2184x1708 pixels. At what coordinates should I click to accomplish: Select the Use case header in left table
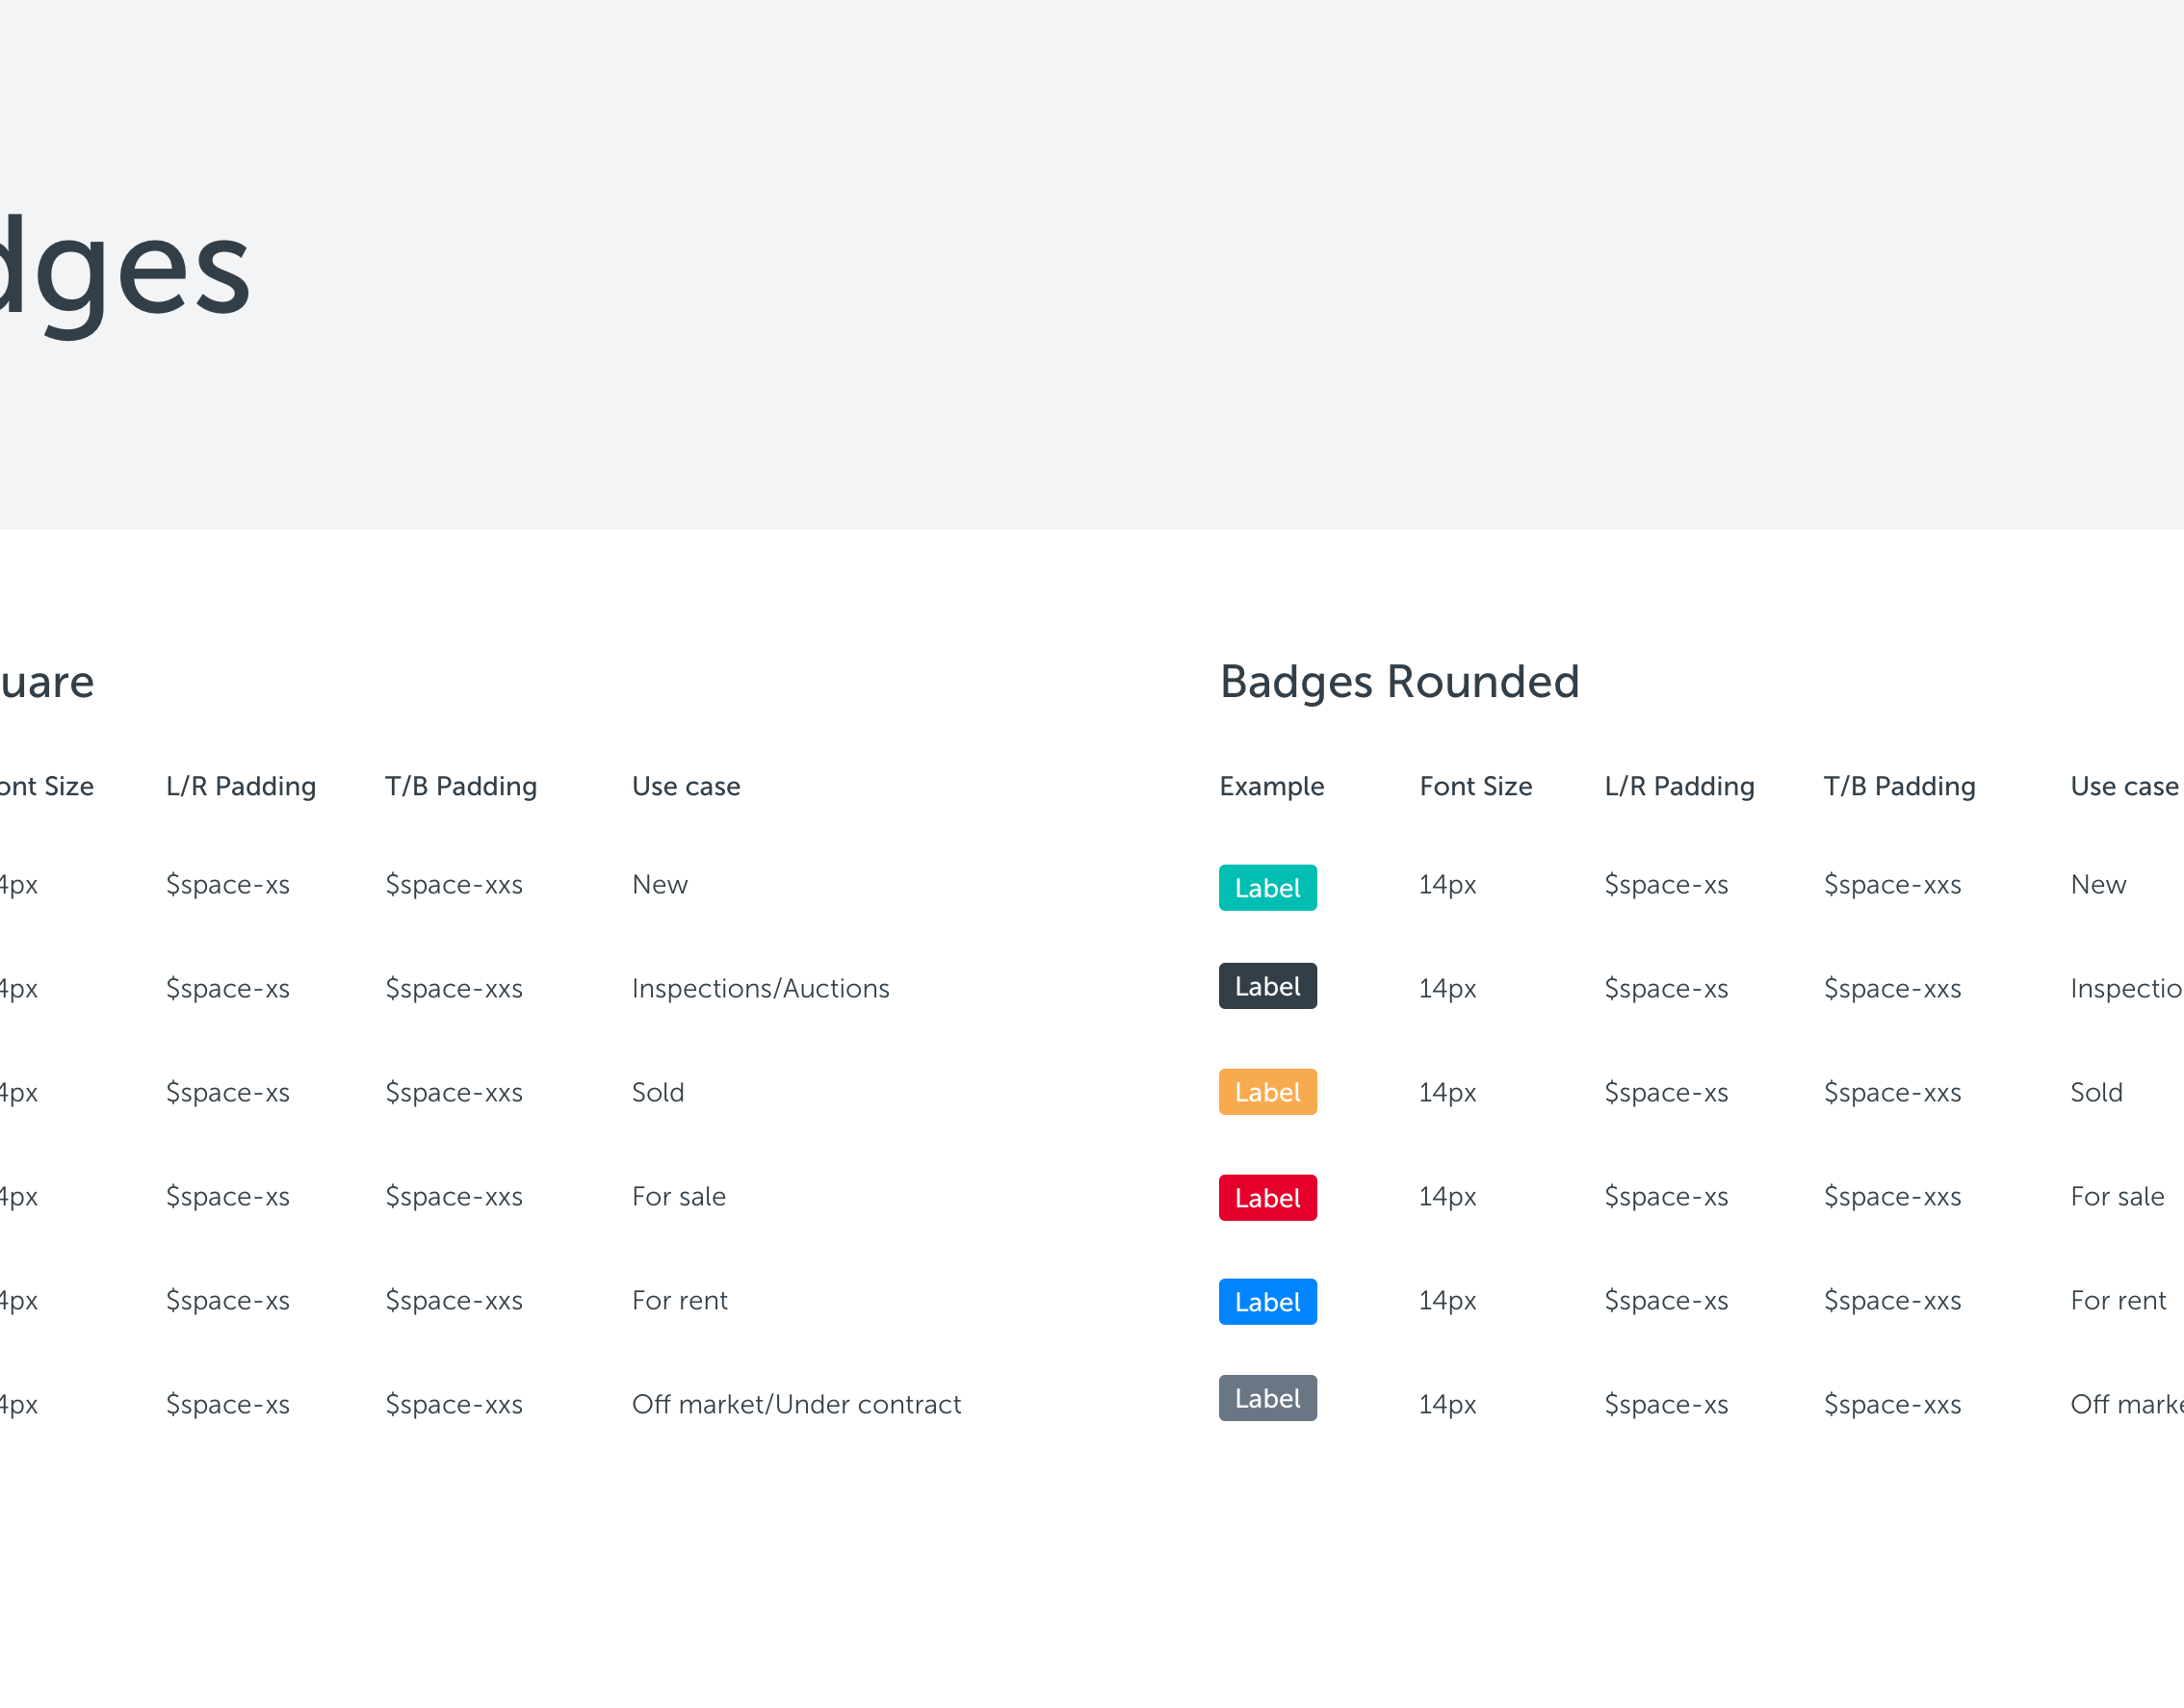(686, 786)
